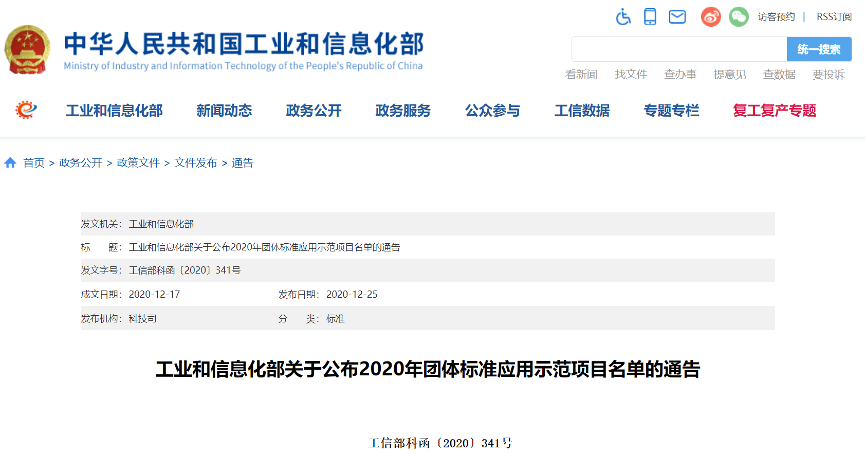Select the 找文件 search shortcut
Viewport: 866px width, 454px height.
click(631, 75)
